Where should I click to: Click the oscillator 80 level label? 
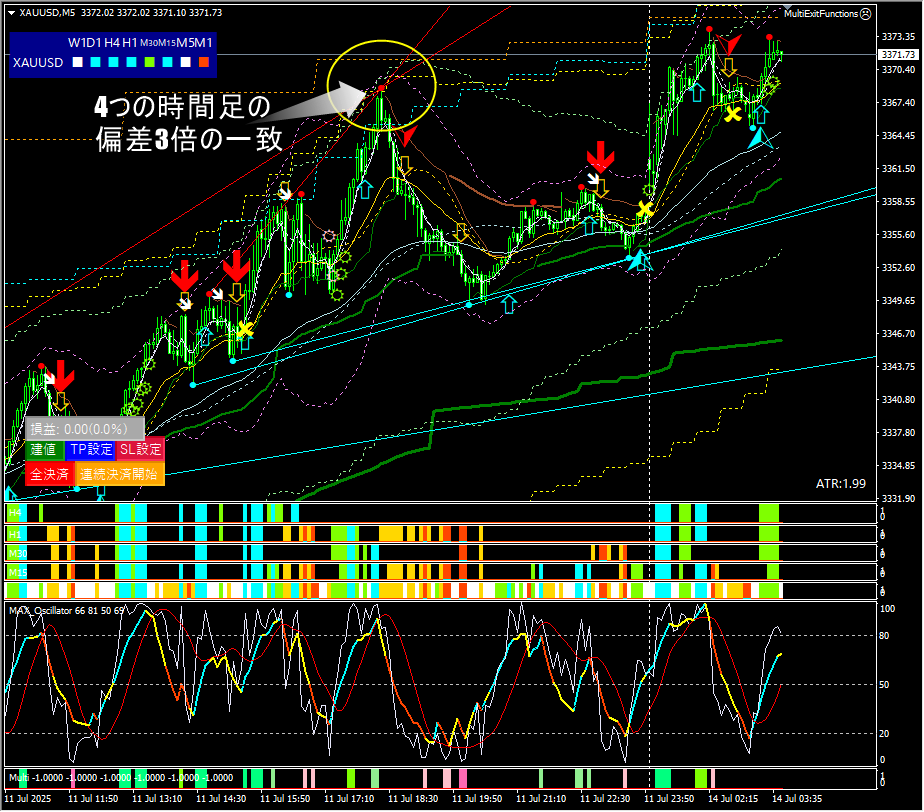pos(884,636)
